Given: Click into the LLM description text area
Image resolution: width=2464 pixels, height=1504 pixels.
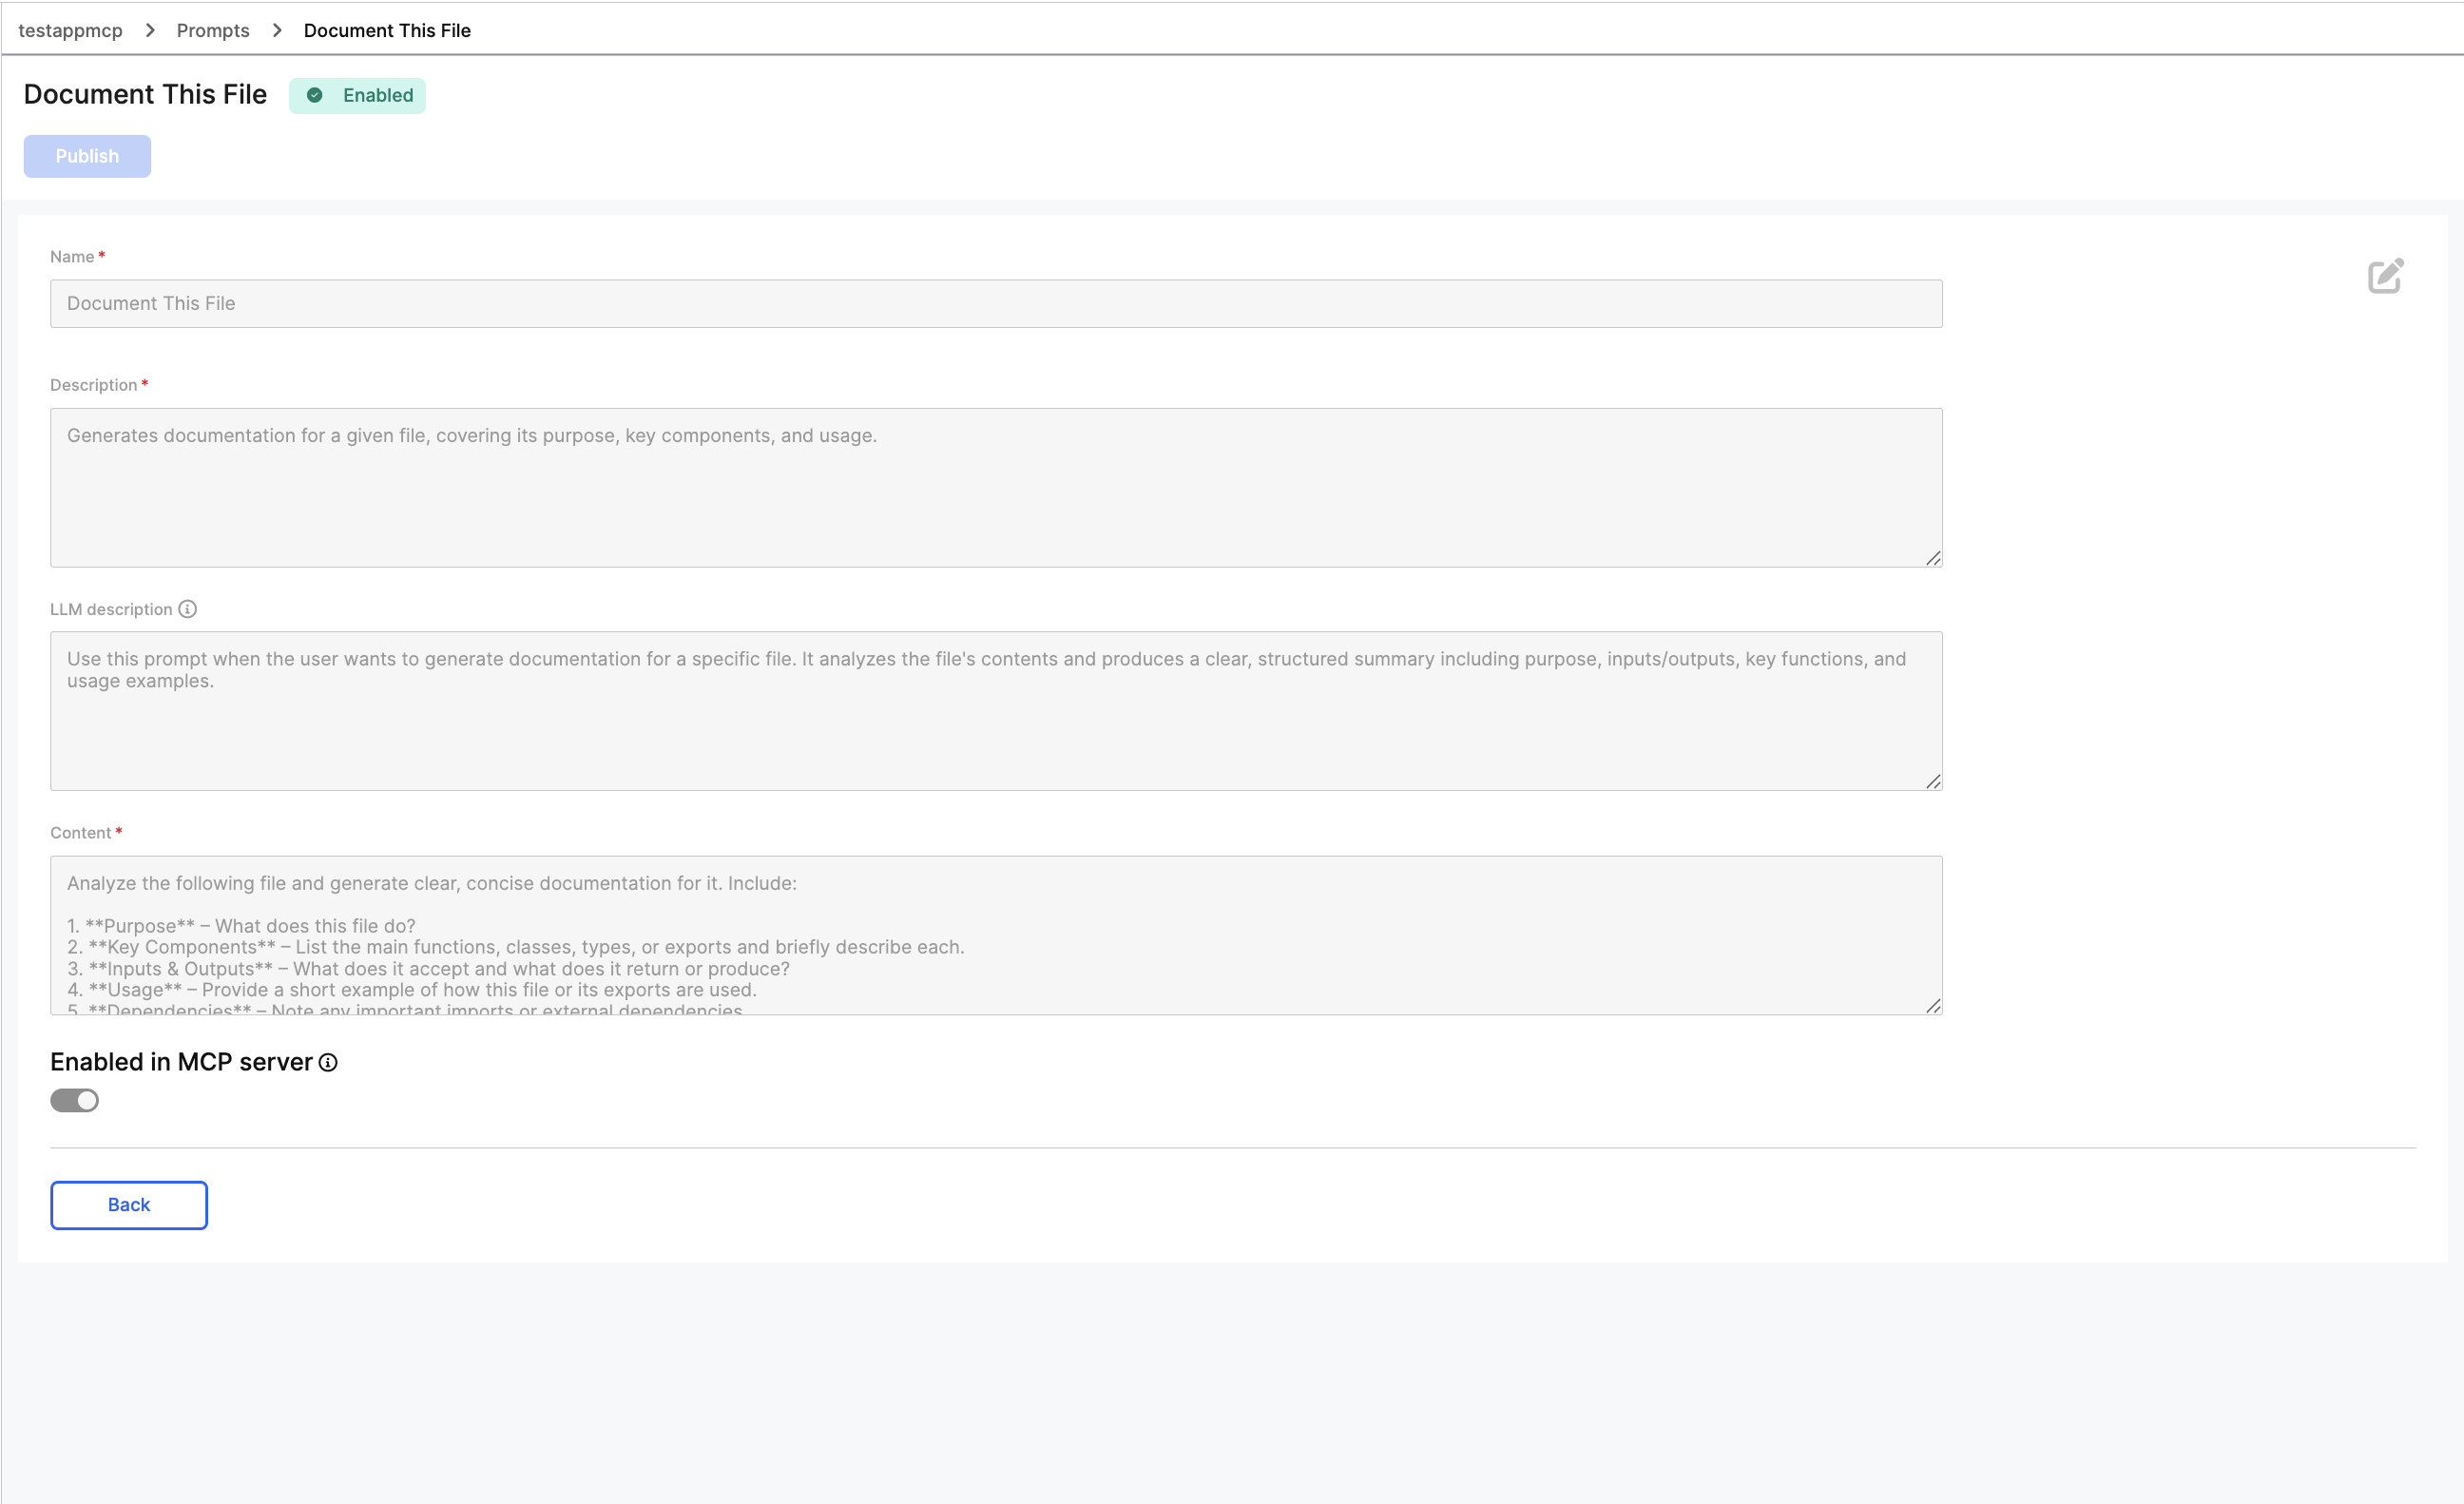Looking at the screenshot, I should tap(996, 711).
